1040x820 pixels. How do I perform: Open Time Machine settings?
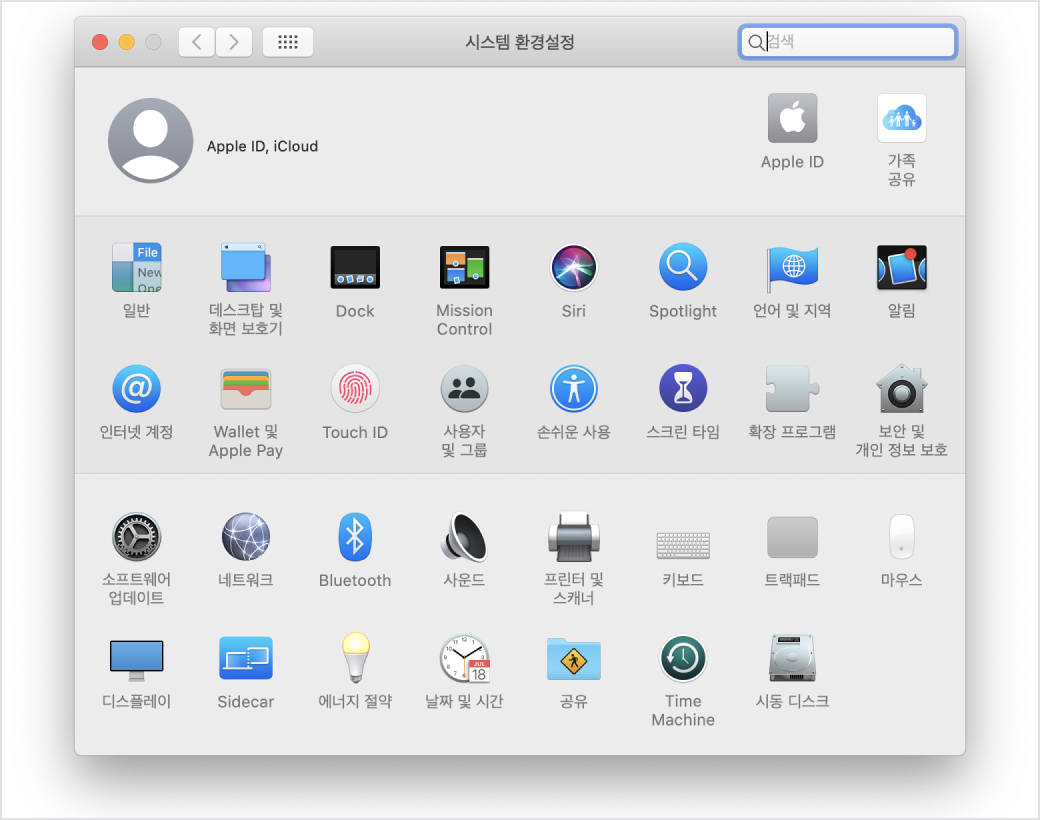click(683, 658)
